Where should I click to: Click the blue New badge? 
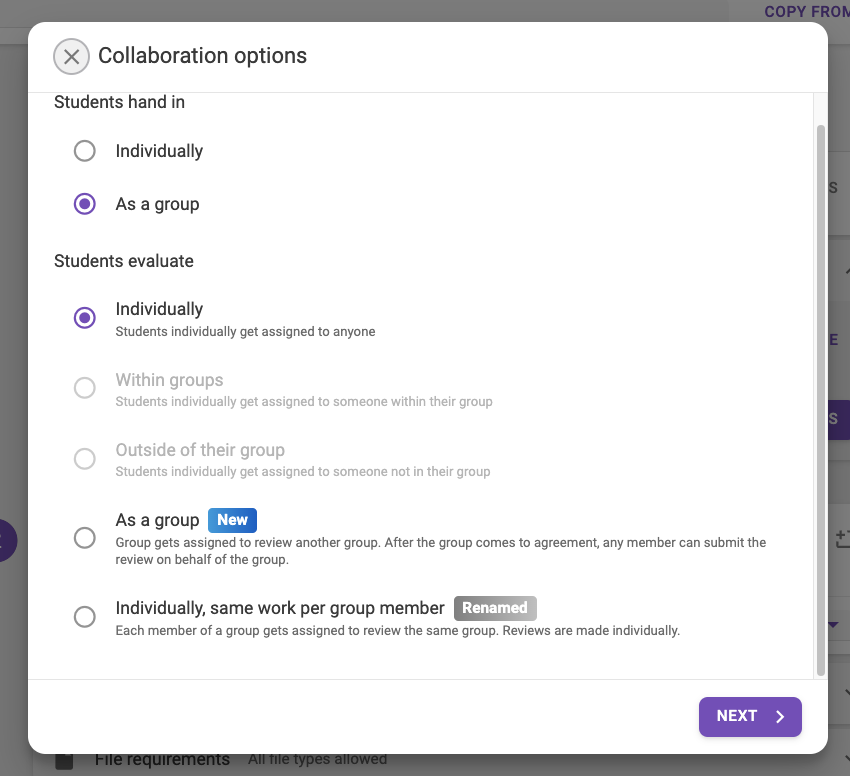pos(233,520)
